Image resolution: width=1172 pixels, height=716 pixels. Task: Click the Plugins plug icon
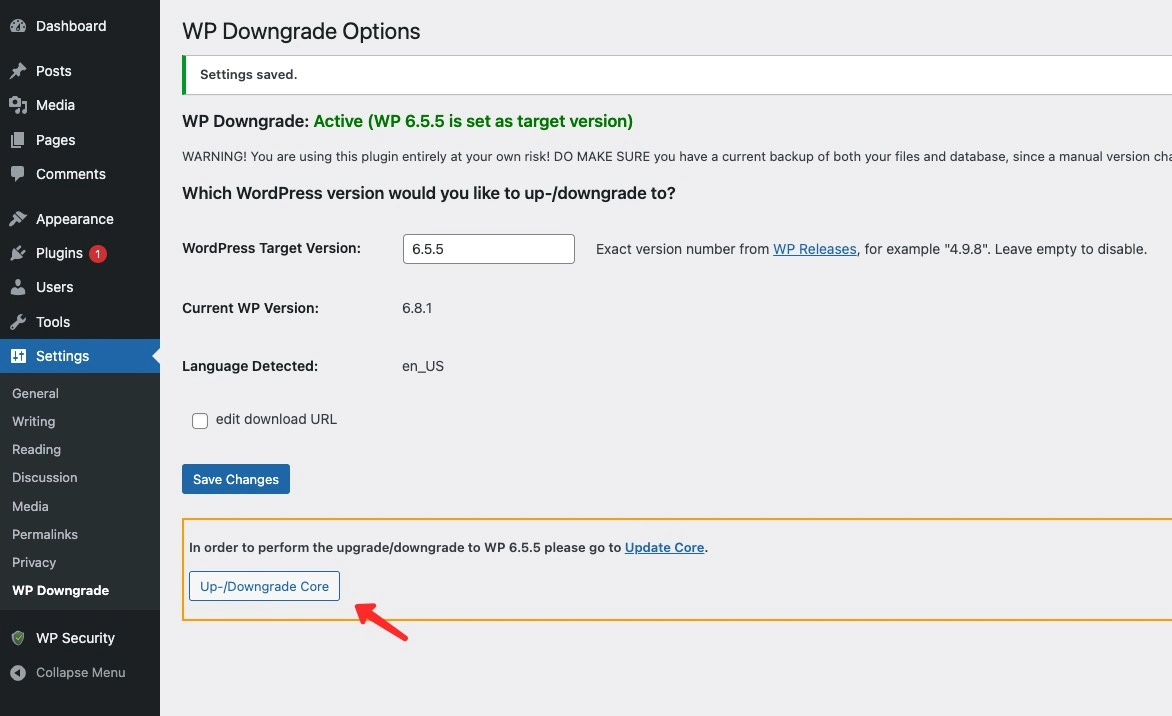pos(18,253)
